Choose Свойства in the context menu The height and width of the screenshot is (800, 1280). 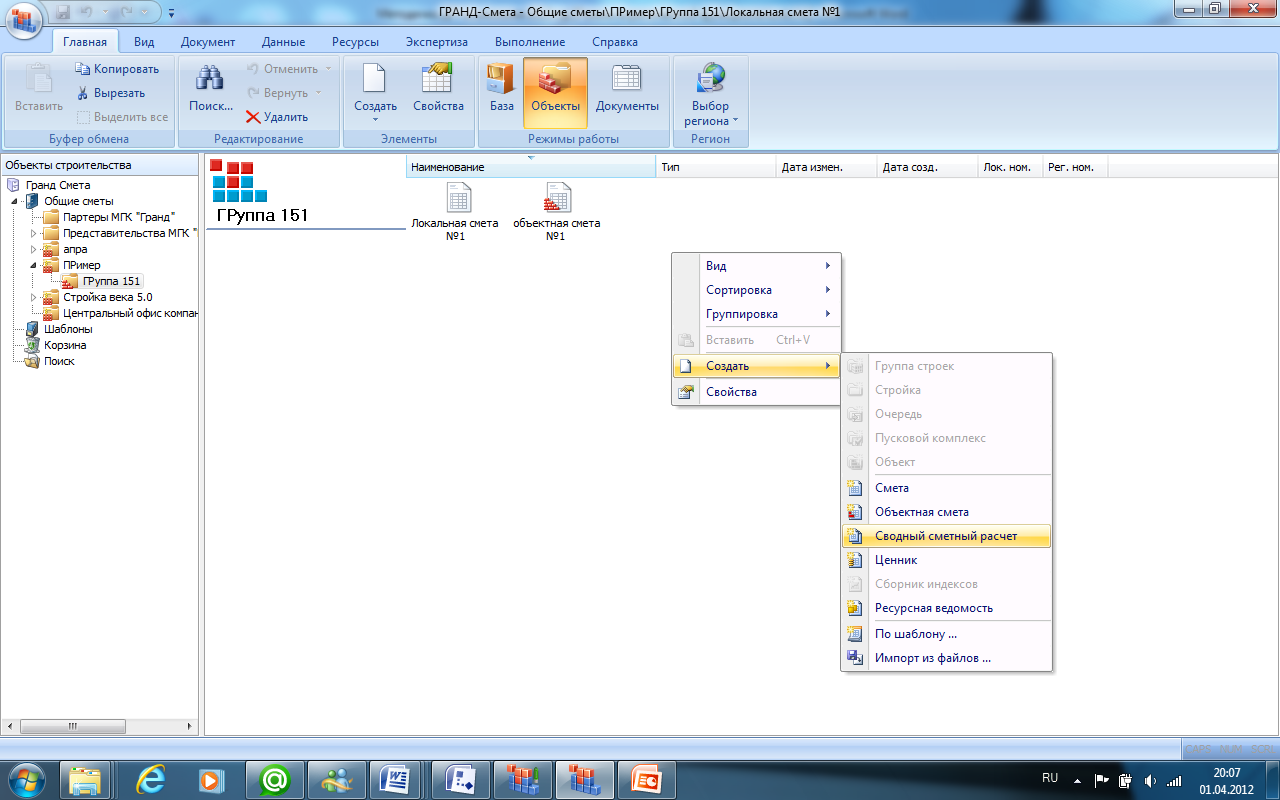[756, 392]
